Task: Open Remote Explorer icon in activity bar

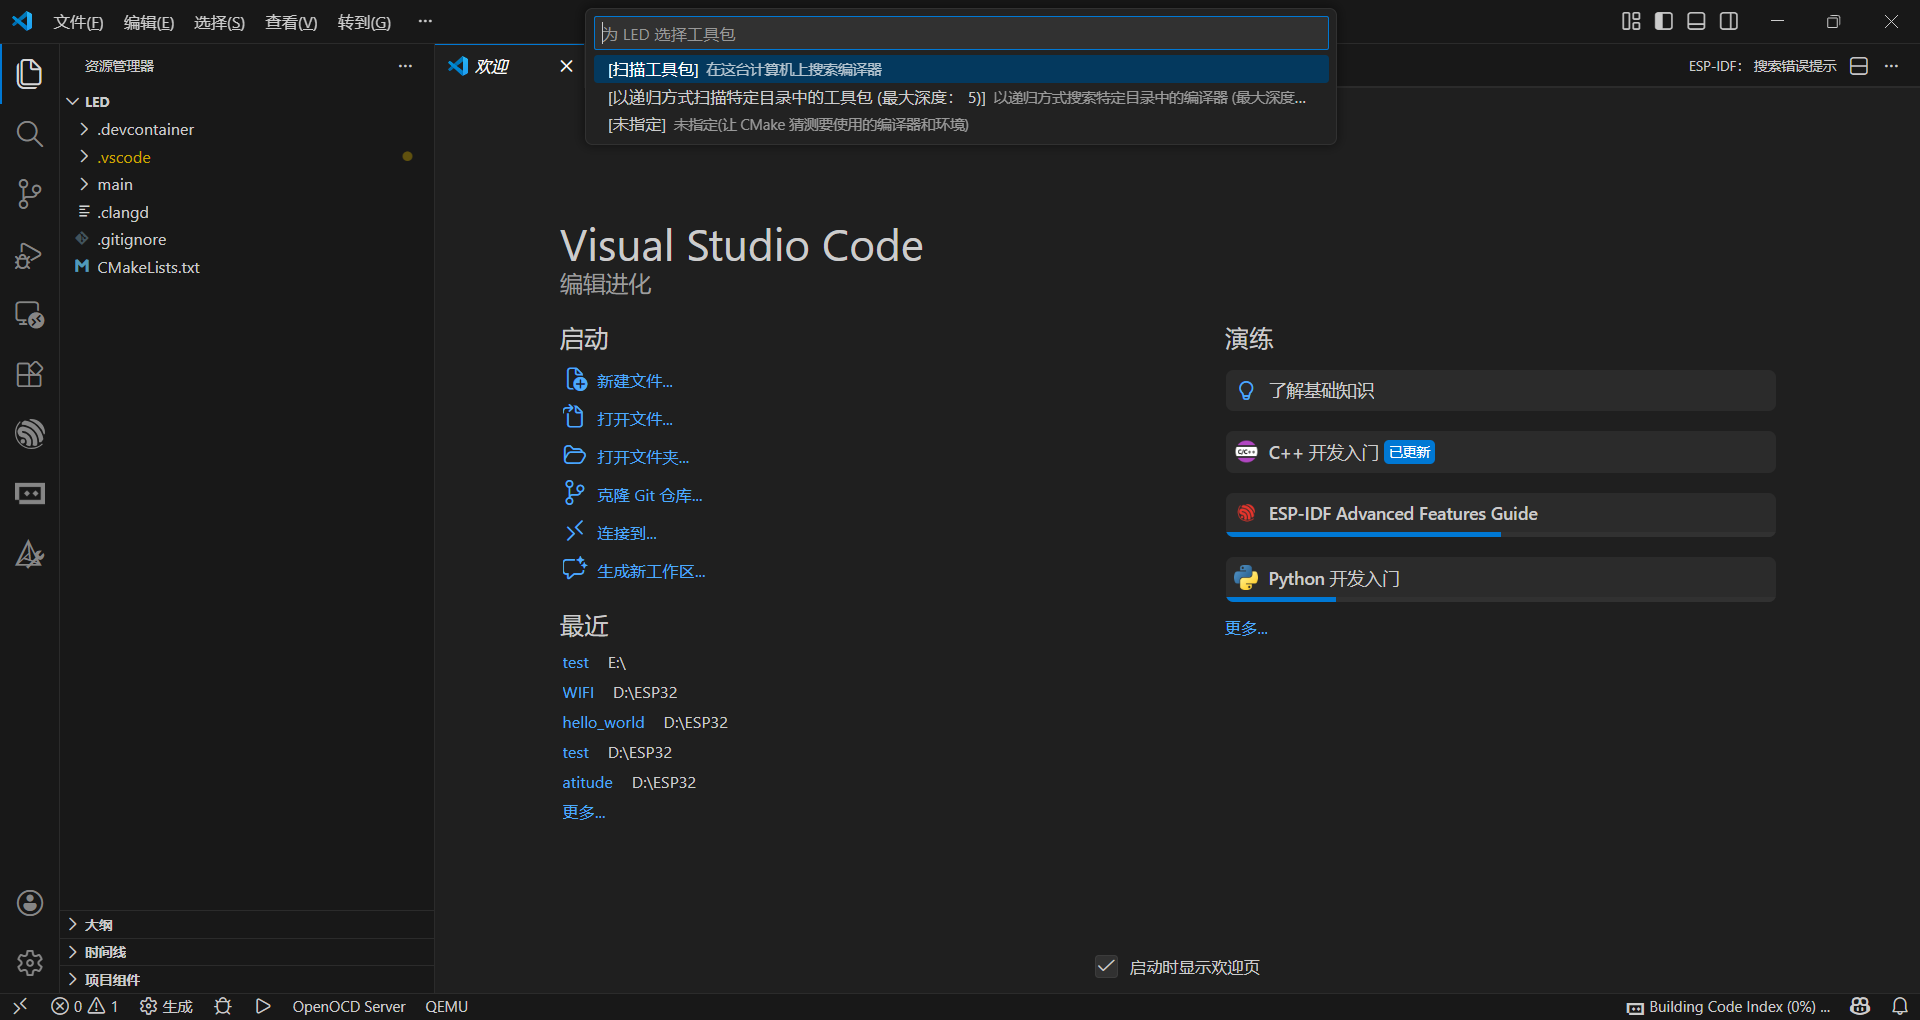Action: [29, 315]
